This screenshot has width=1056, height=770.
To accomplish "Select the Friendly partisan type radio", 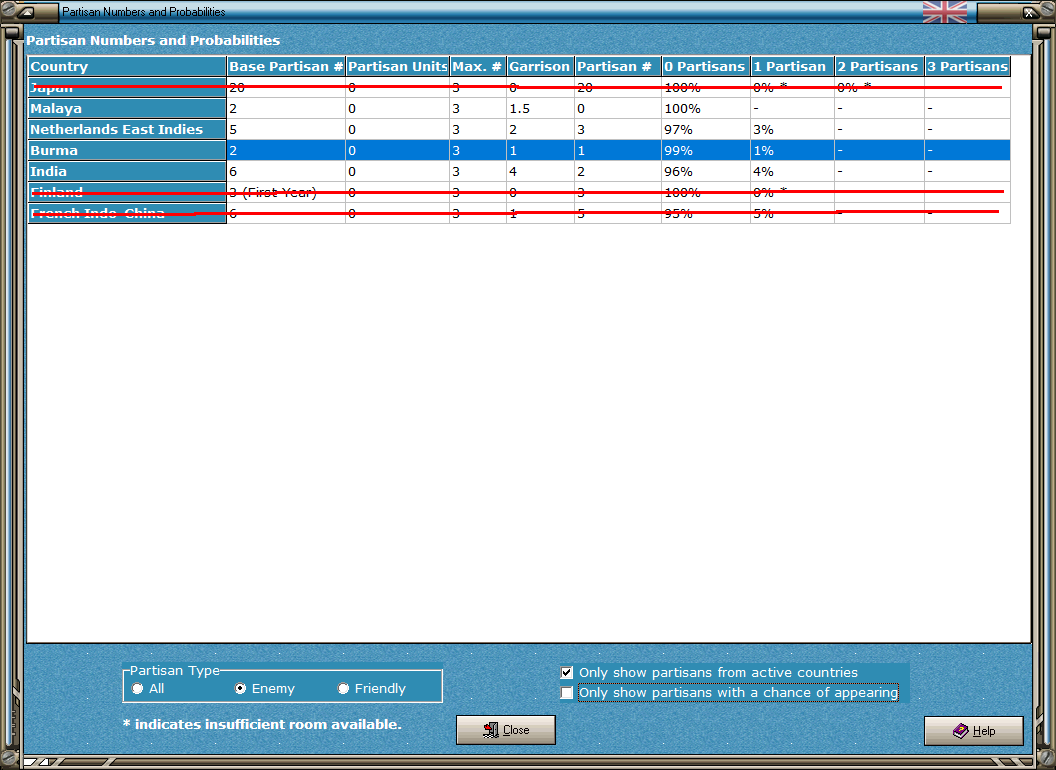I will 343,688.
